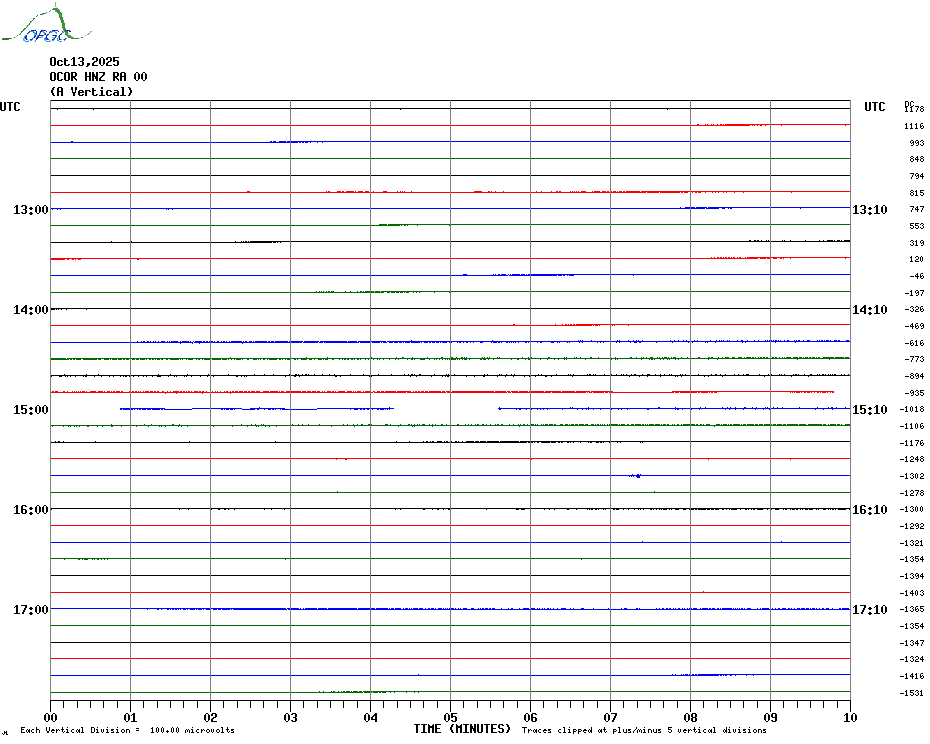Click the 15:00 hour label

(30, 410)
